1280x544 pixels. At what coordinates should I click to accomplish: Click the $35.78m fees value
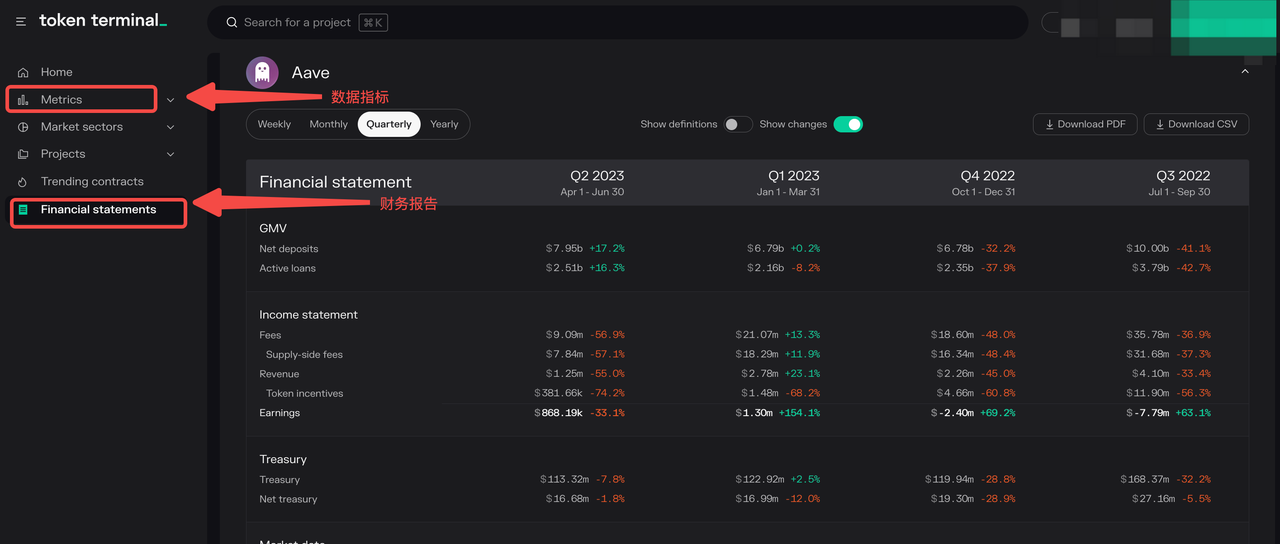pos(1145,335)
